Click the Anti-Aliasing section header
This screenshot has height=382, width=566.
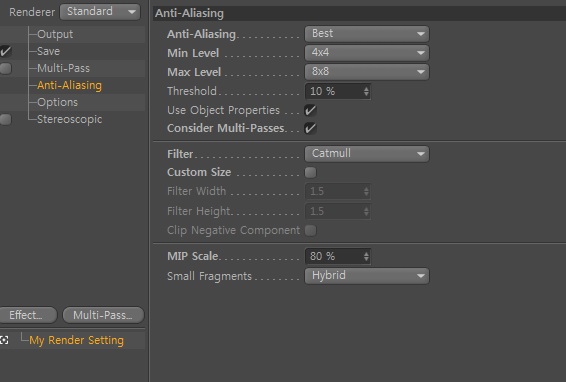(359, 13)
